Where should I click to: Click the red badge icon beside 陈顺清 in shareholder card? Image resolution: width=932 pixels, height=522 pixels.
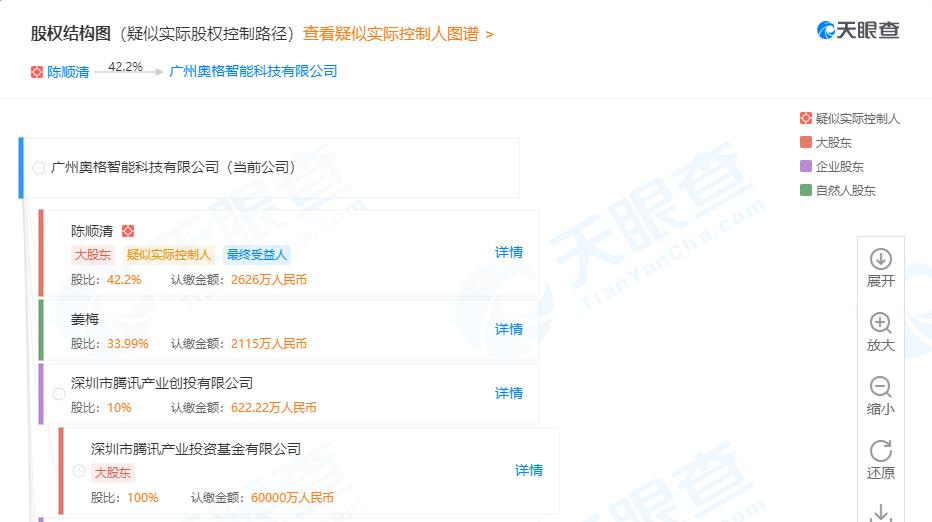[128, 231]
